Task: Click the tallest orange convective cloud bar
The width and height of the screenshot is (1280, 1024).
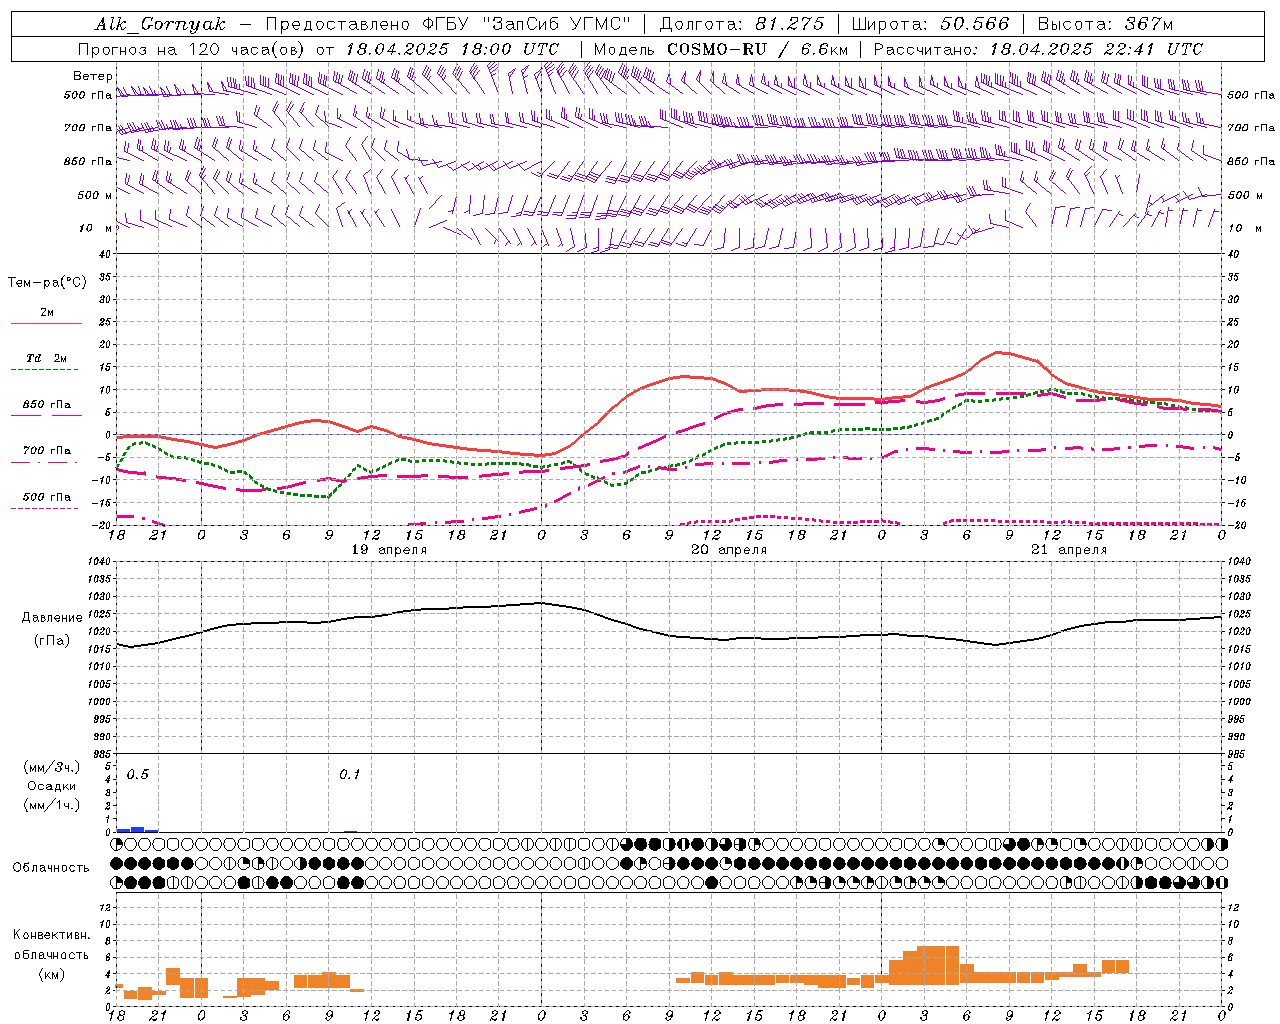Action: [x=938, y=964]
